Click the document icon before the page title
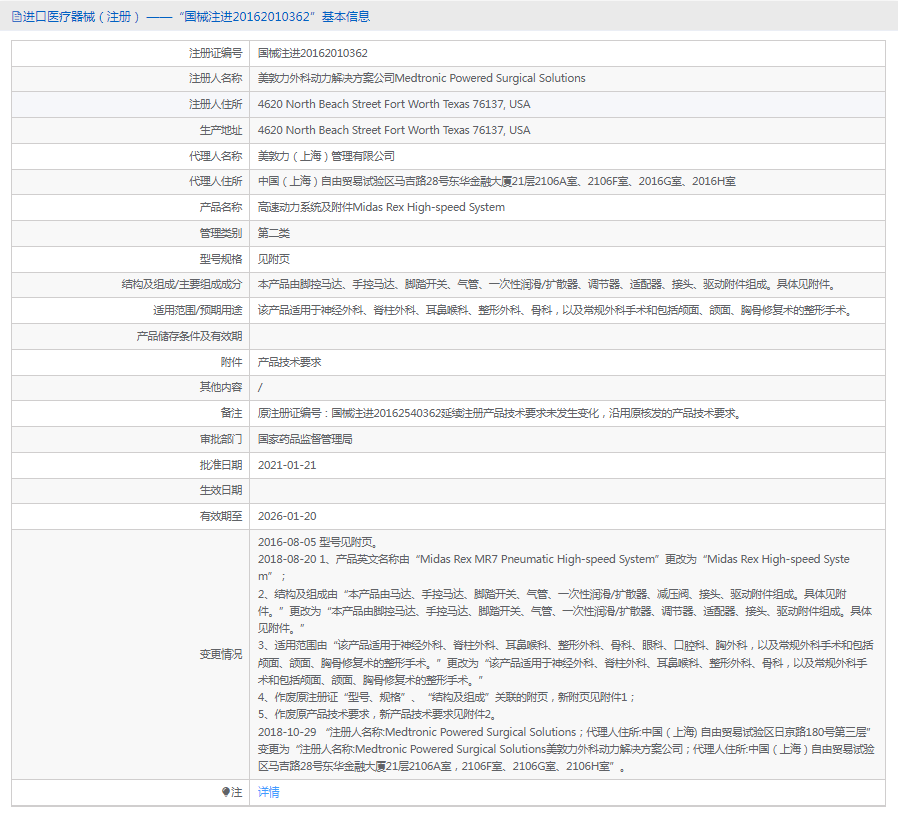 [x=17, y=17]
